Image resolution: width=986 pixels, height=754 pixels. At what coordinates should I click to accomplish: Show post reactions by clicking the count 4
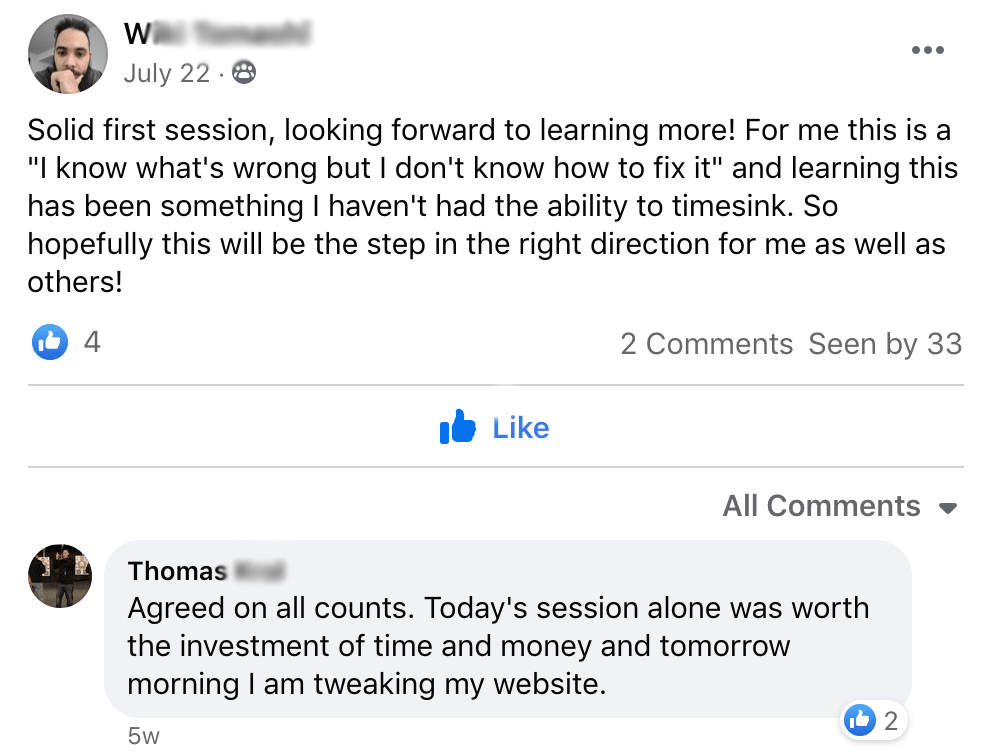point(92,343)
